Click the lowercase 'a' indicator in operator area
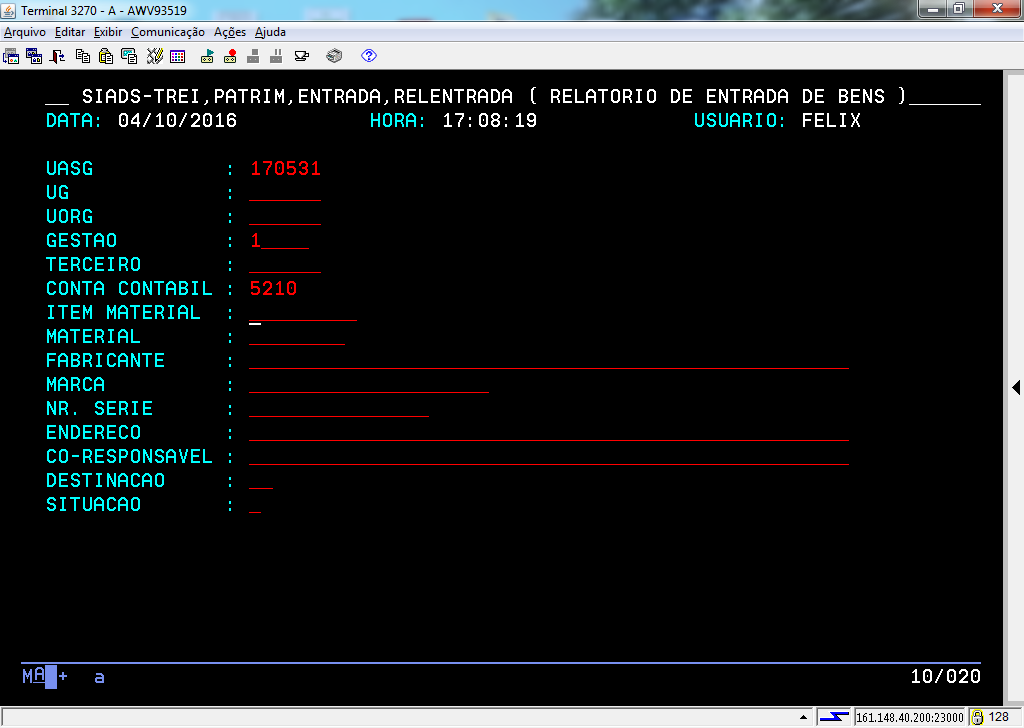Image resolution: width=1024 pixels, height=728 pixels. [x=99, y=678]
